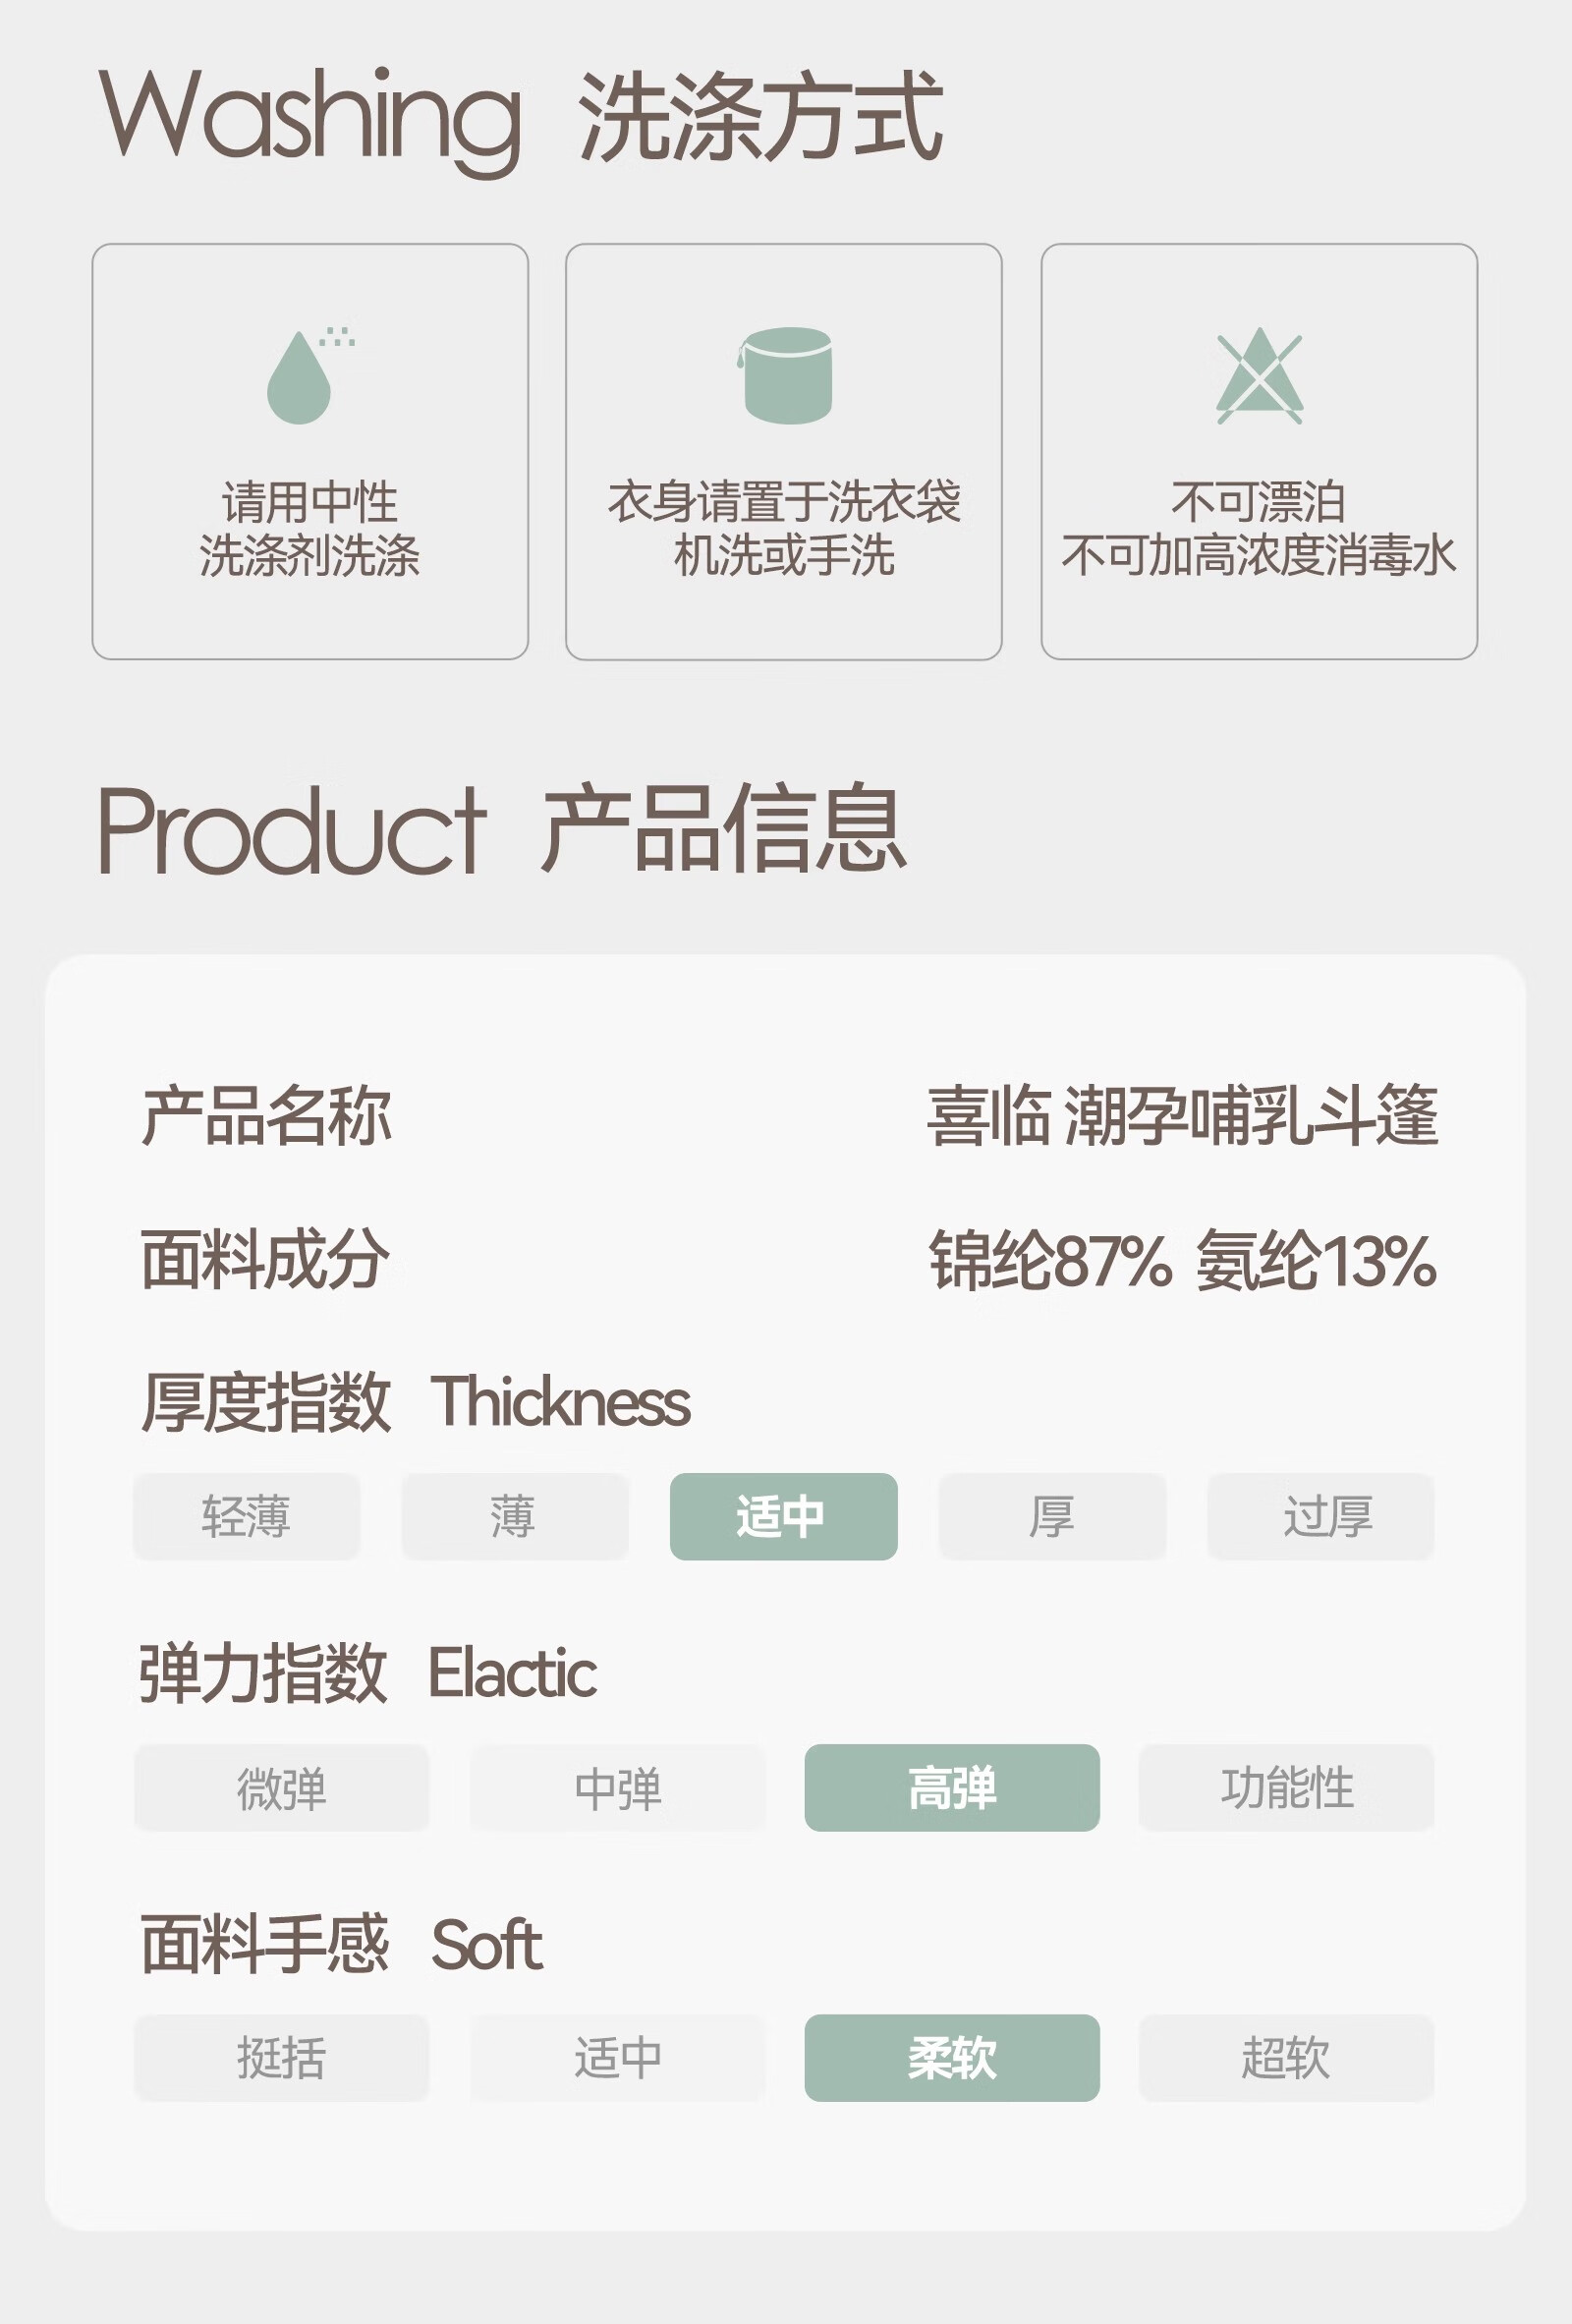
Task: Select the highlighted 柔软 fabric feel option
Action: [x=952, y=2058]
